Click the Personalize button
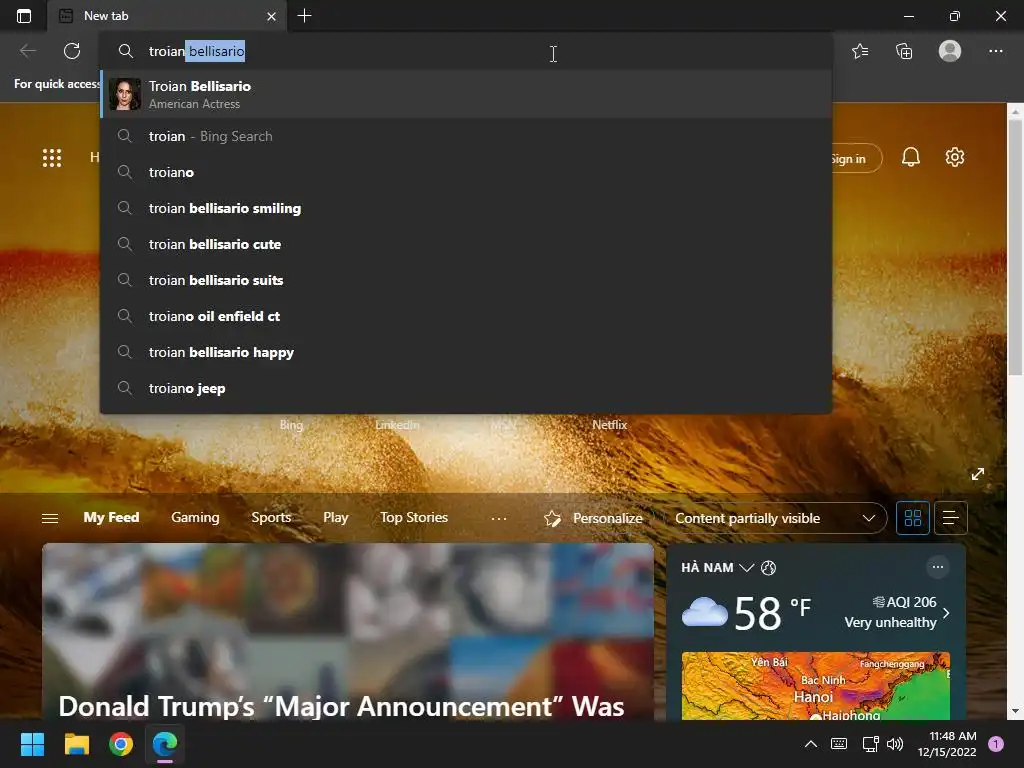Screen dimensions: 1024x768 pyautogui.click(x=593, y=519)
